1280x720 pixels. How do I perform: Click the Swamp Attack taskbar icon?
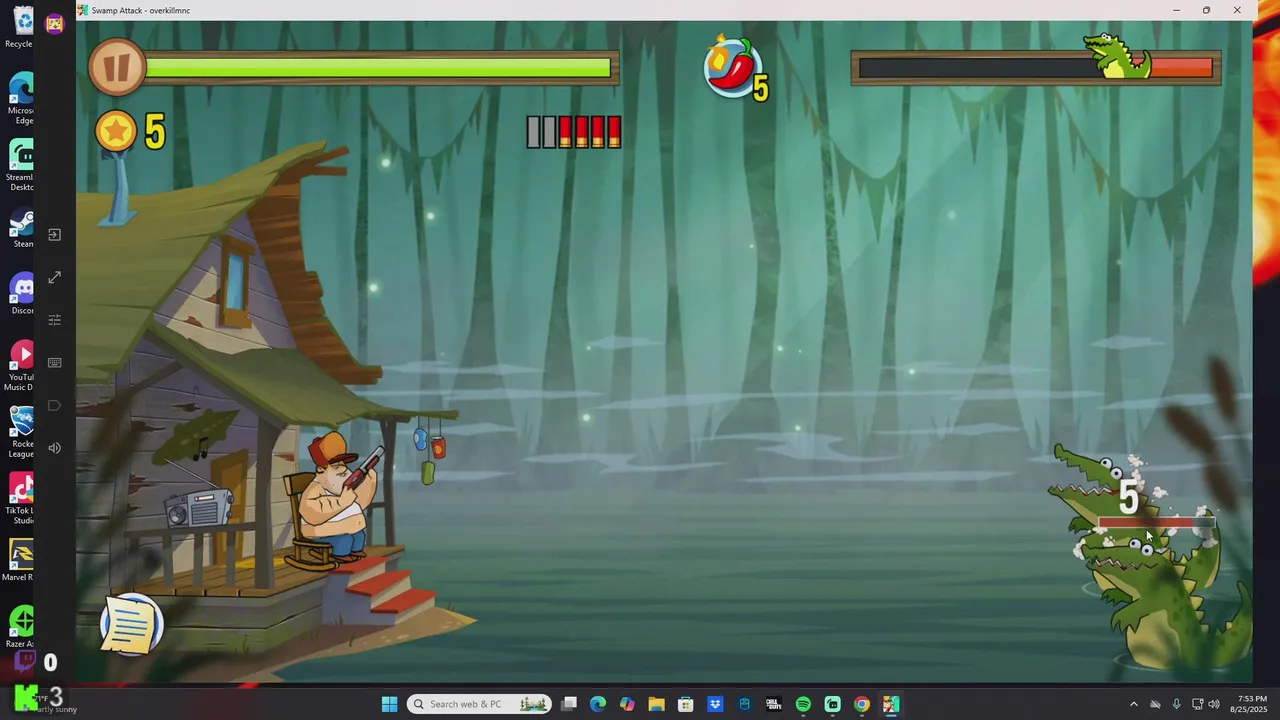coord(890,704)
